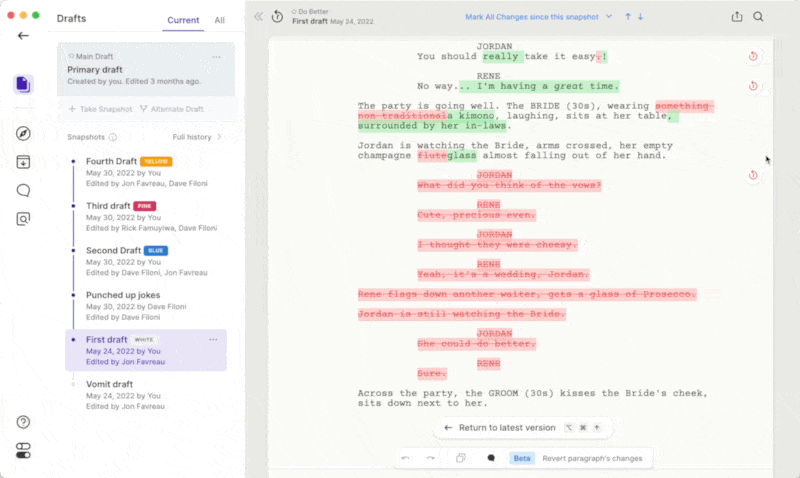Click the search-in-document sidebar icon
The image size is (800, 478).
tap(23, 218)
